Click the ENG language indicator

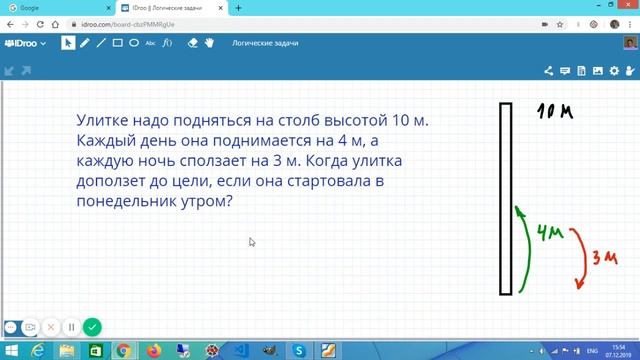(592, 351)
